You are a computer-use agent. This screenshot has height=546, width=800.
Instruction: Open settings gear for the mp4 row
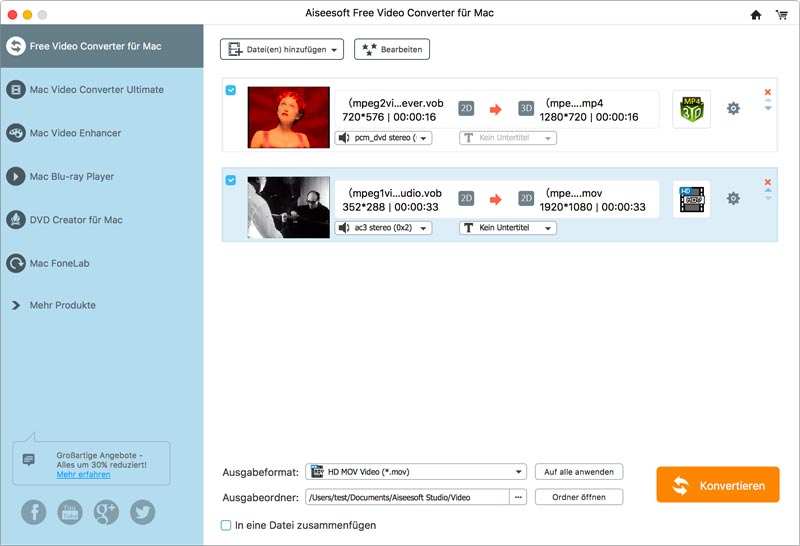point(733,108)
